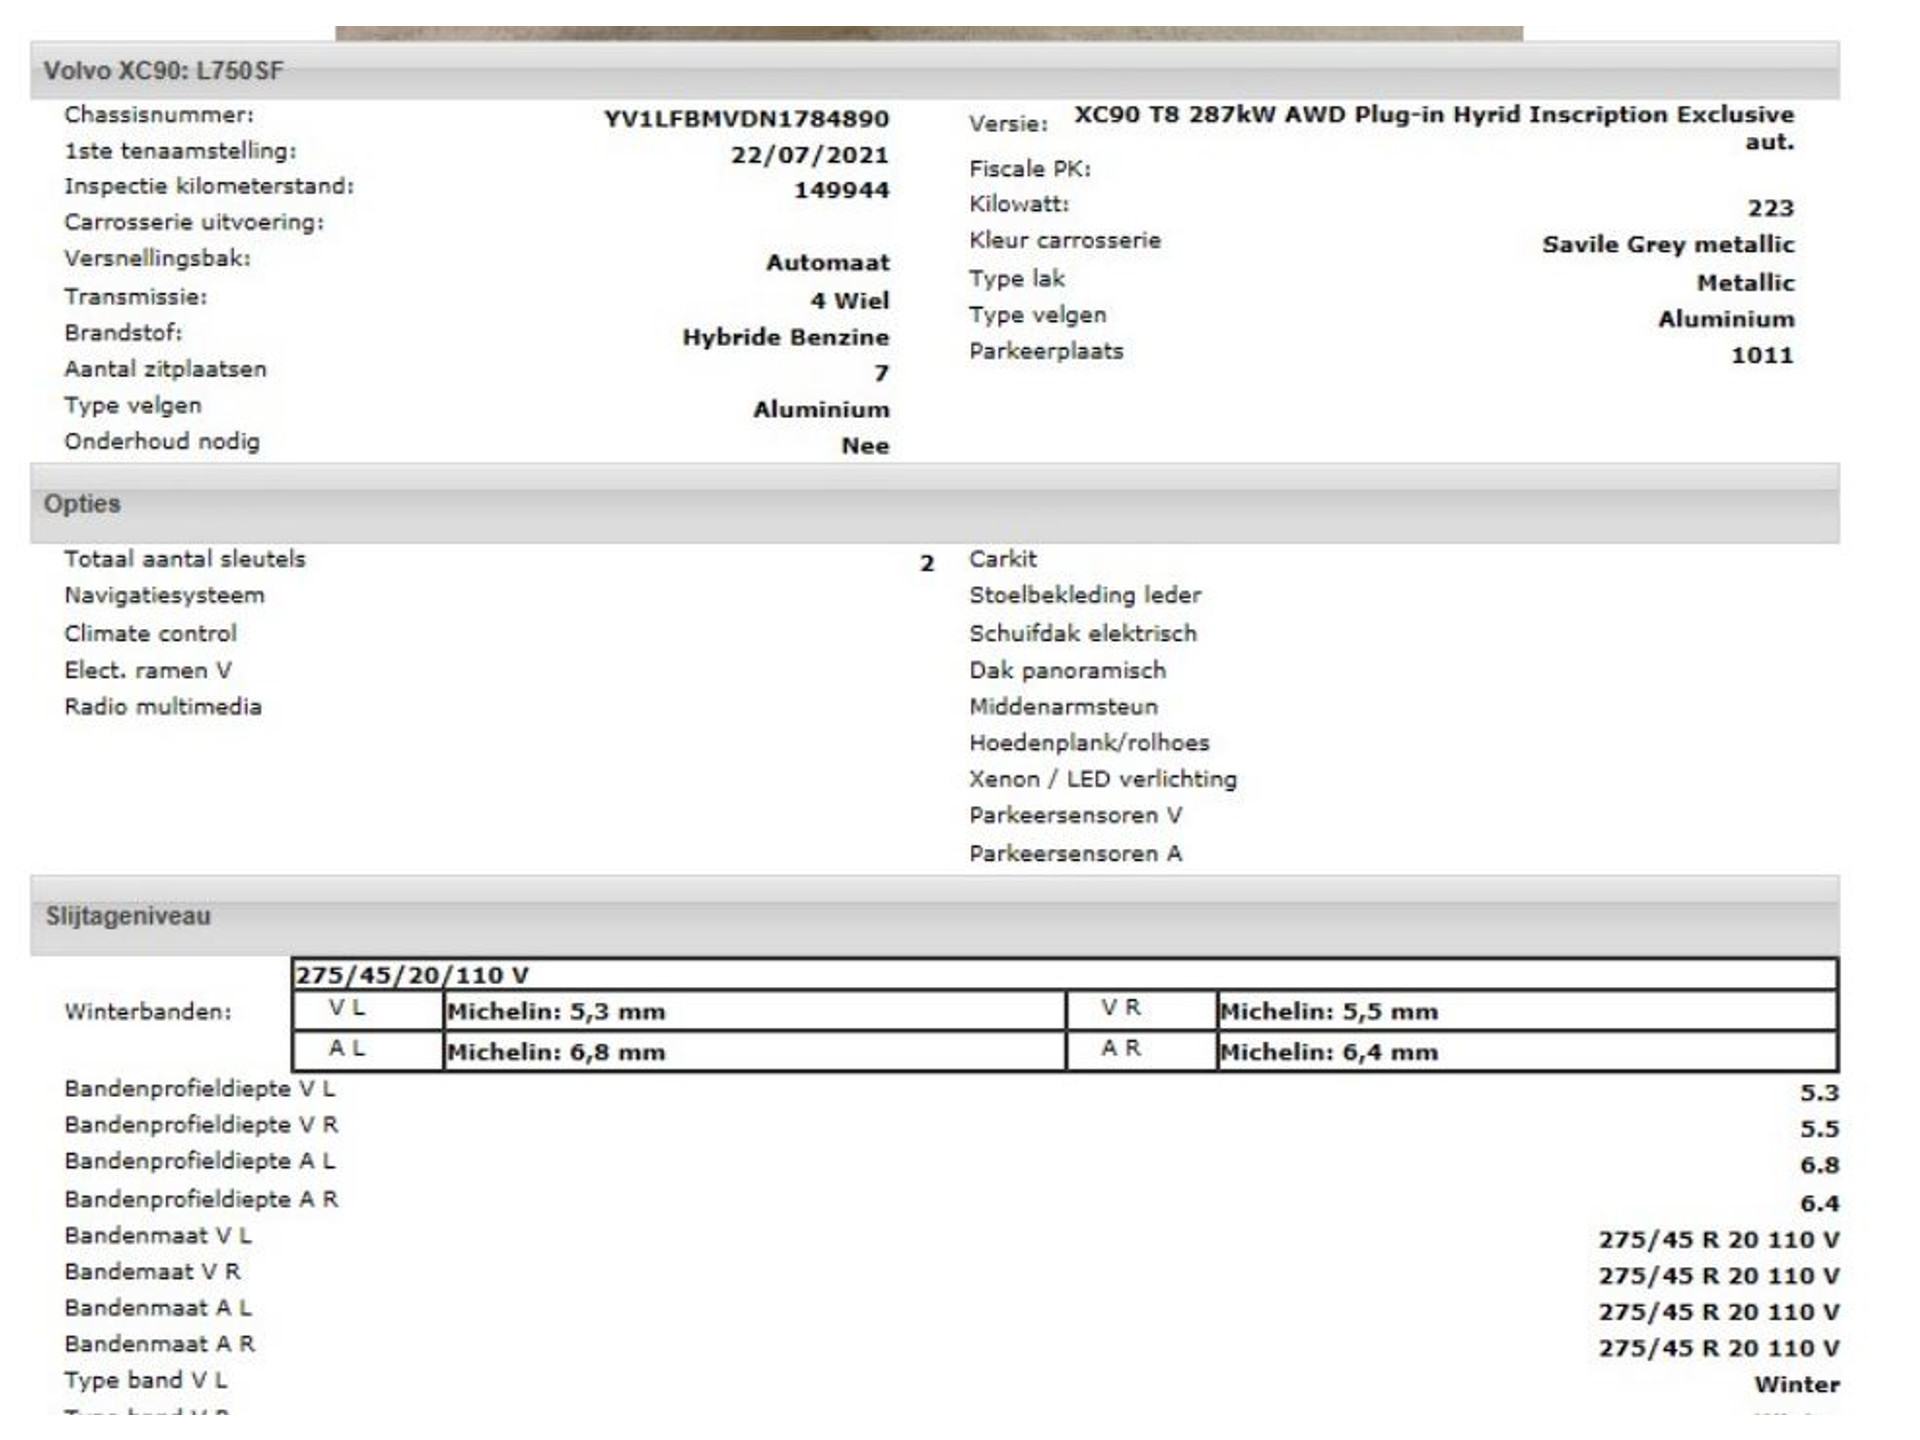Click the 4 Wiel transmission value

(x=849, y=300)
